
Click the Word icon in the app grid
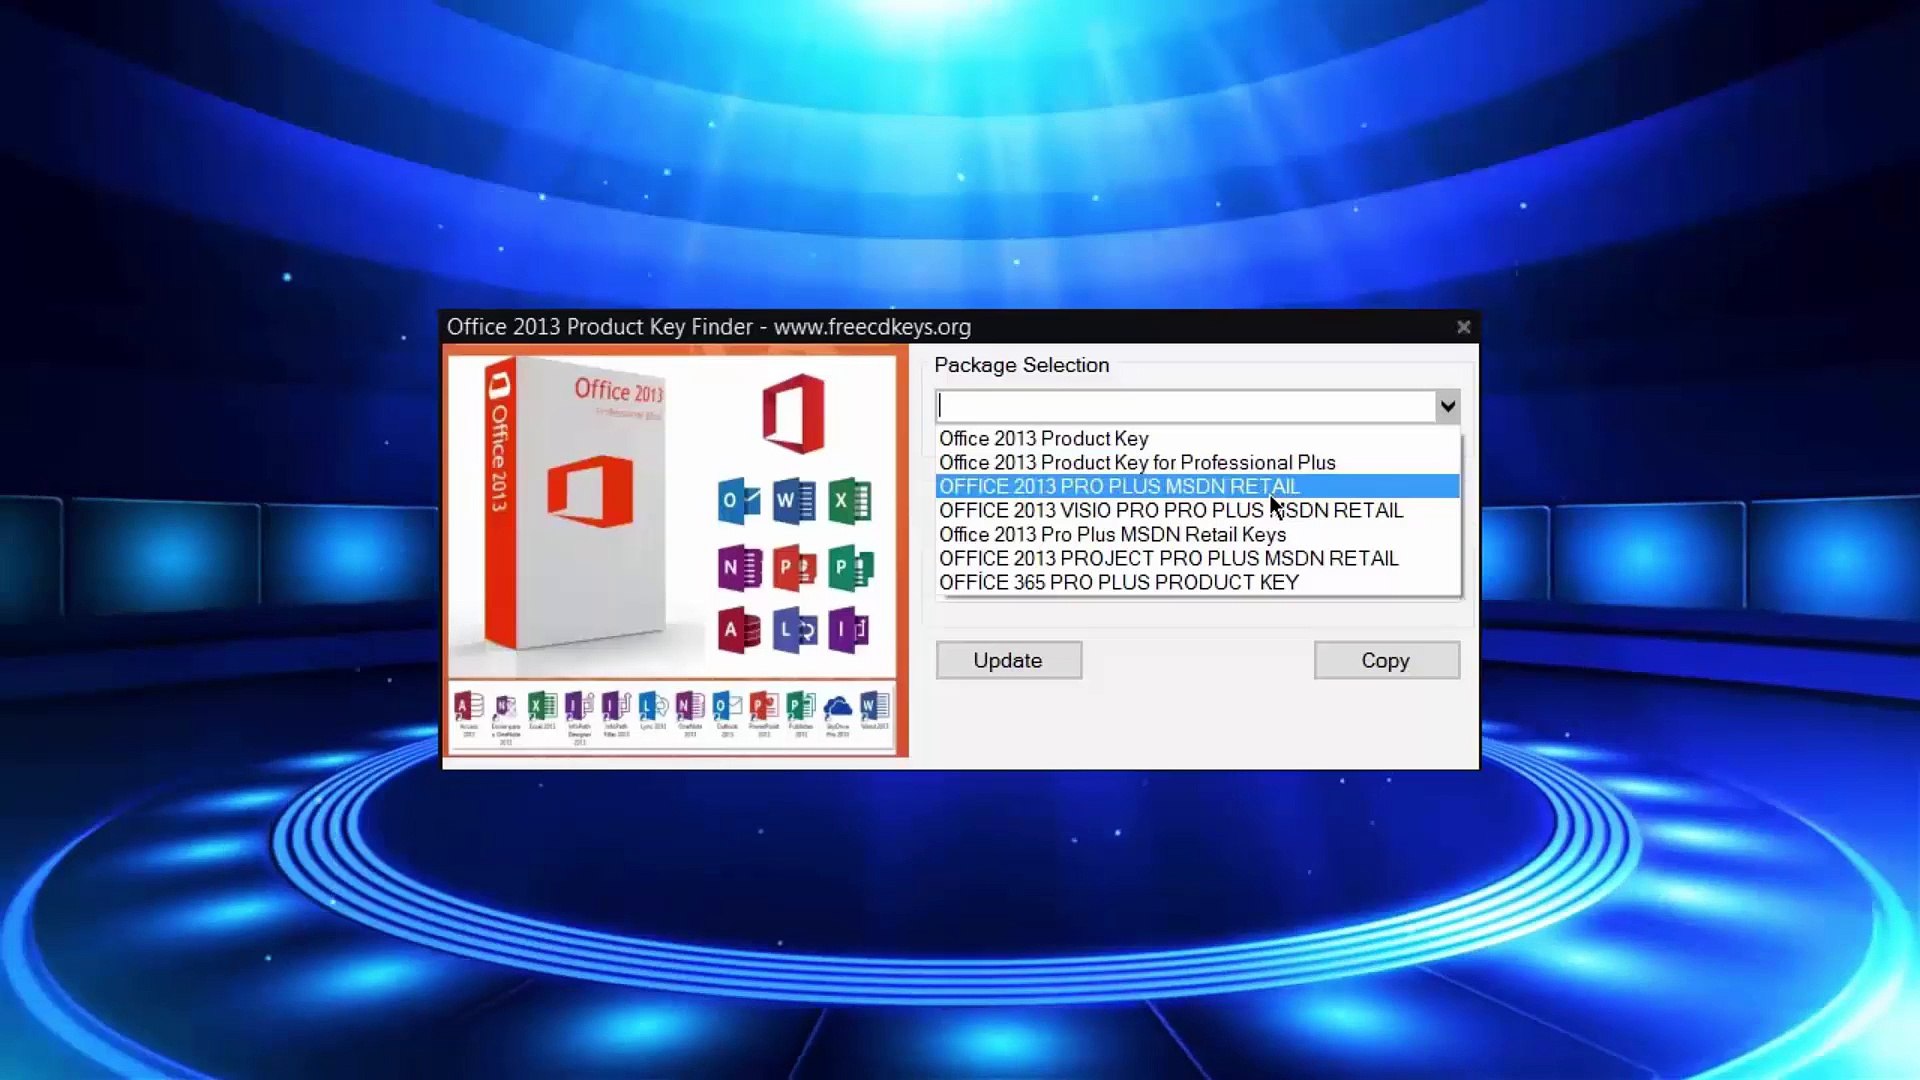[x=794, y=501]
